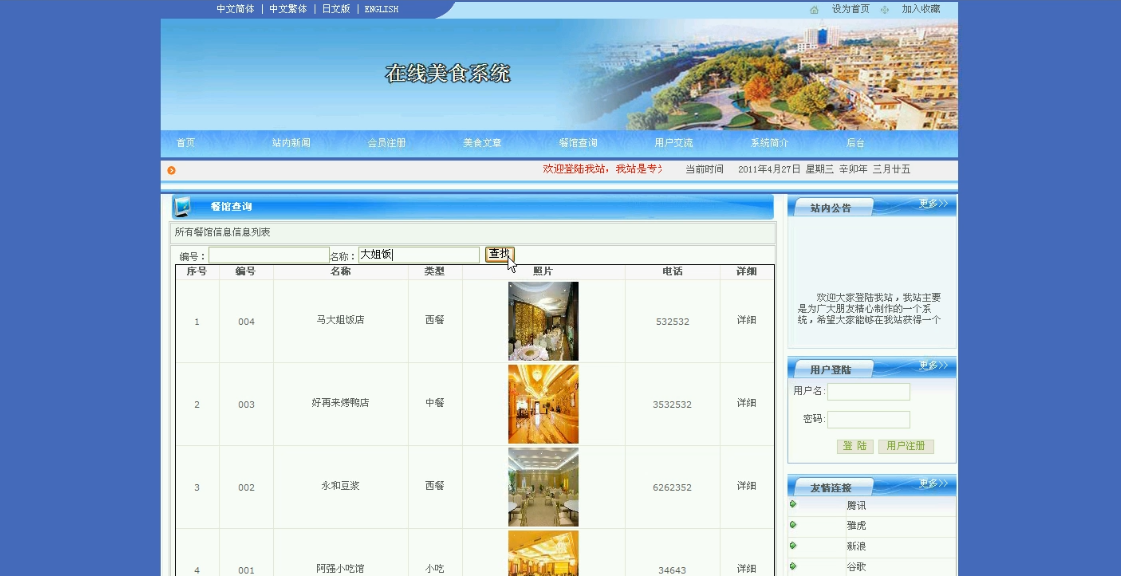
Task: Click the restaurant name 好再来烤鸭店
Action: click(340, 403)
